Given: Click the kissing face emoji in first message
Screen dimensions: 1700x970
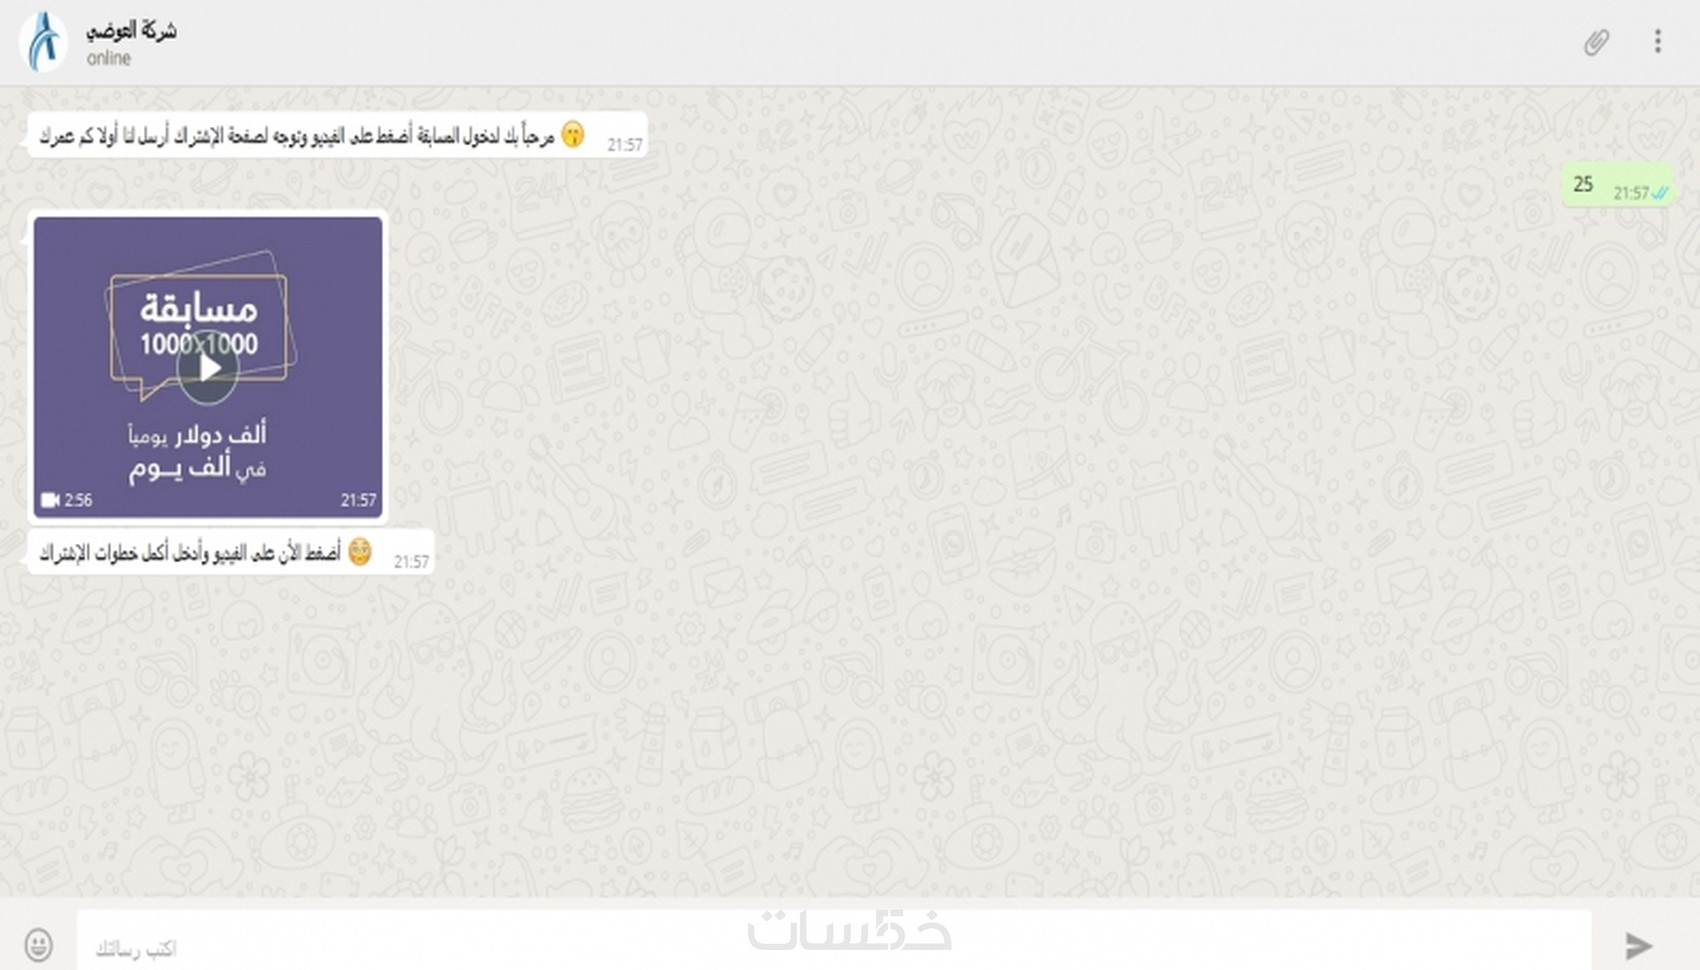Looking at the screenshot, I should [x=573, y=134].
